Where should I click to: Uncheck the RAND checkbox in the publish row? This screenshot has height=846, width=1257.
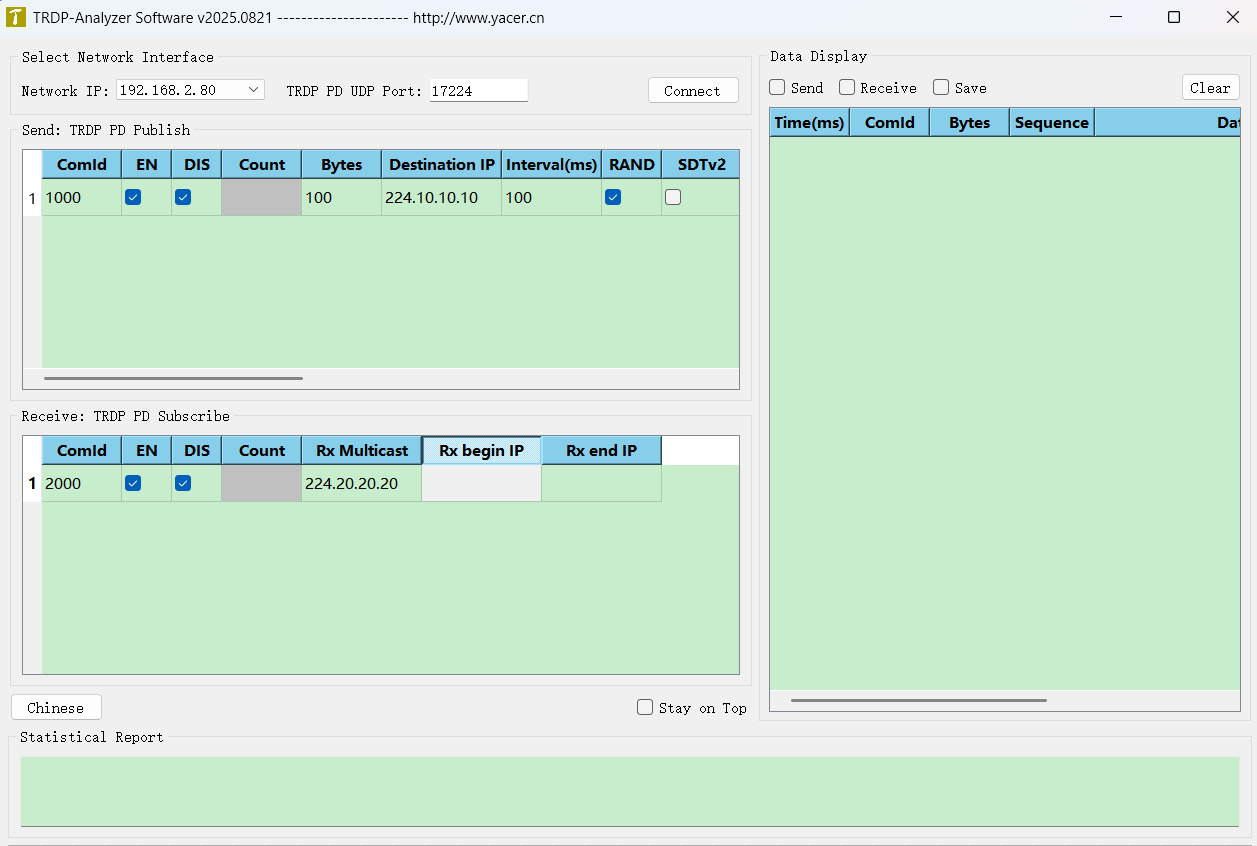click(x=613, y=197)
